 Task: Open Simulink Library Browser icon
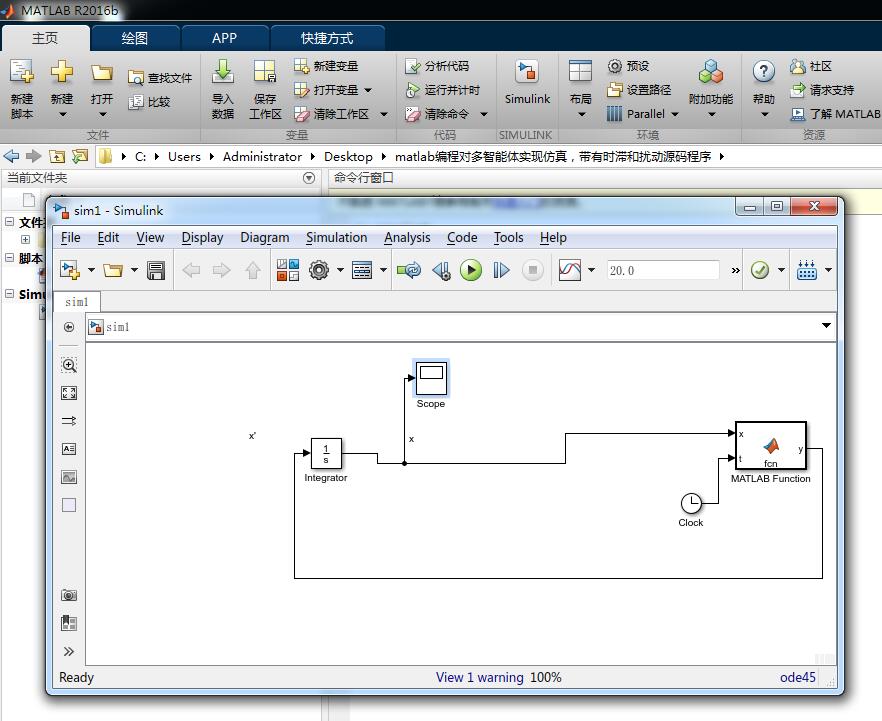tap(287, 271)
